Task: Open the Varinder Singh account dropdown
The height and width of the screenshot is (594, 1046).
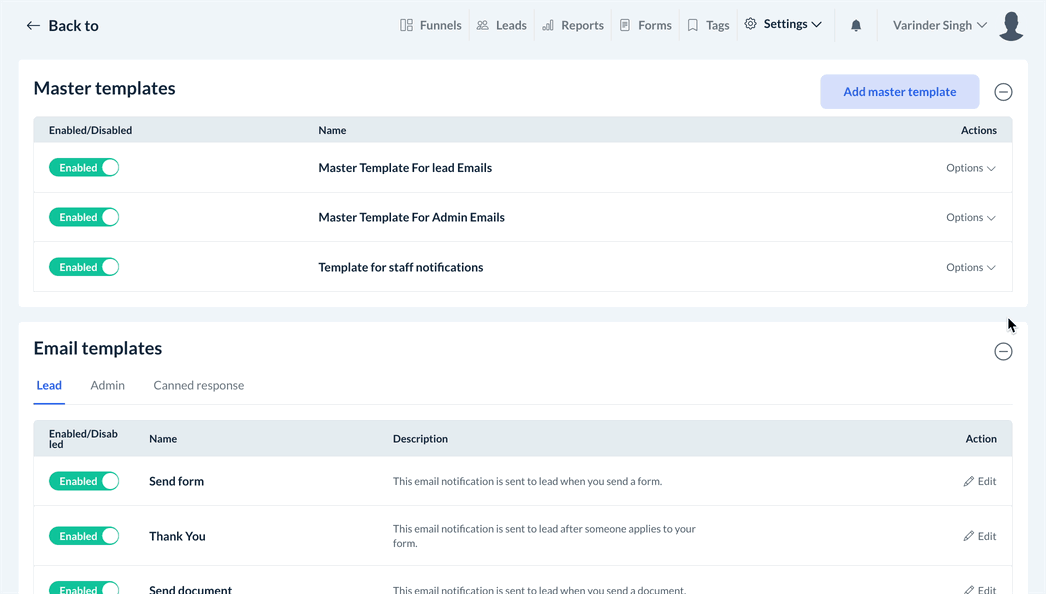Action: (940, 25)
